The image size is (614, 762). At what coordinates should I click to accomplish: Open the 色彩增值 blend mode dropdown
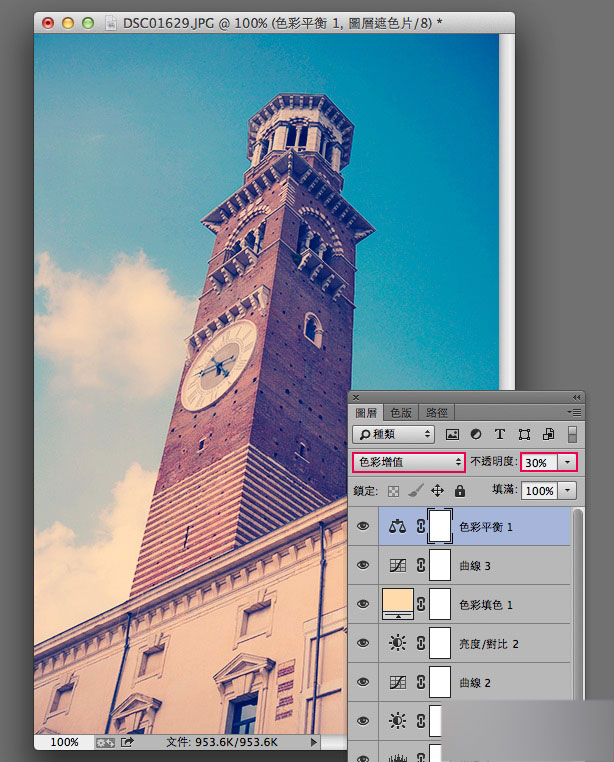coord(408,462)
